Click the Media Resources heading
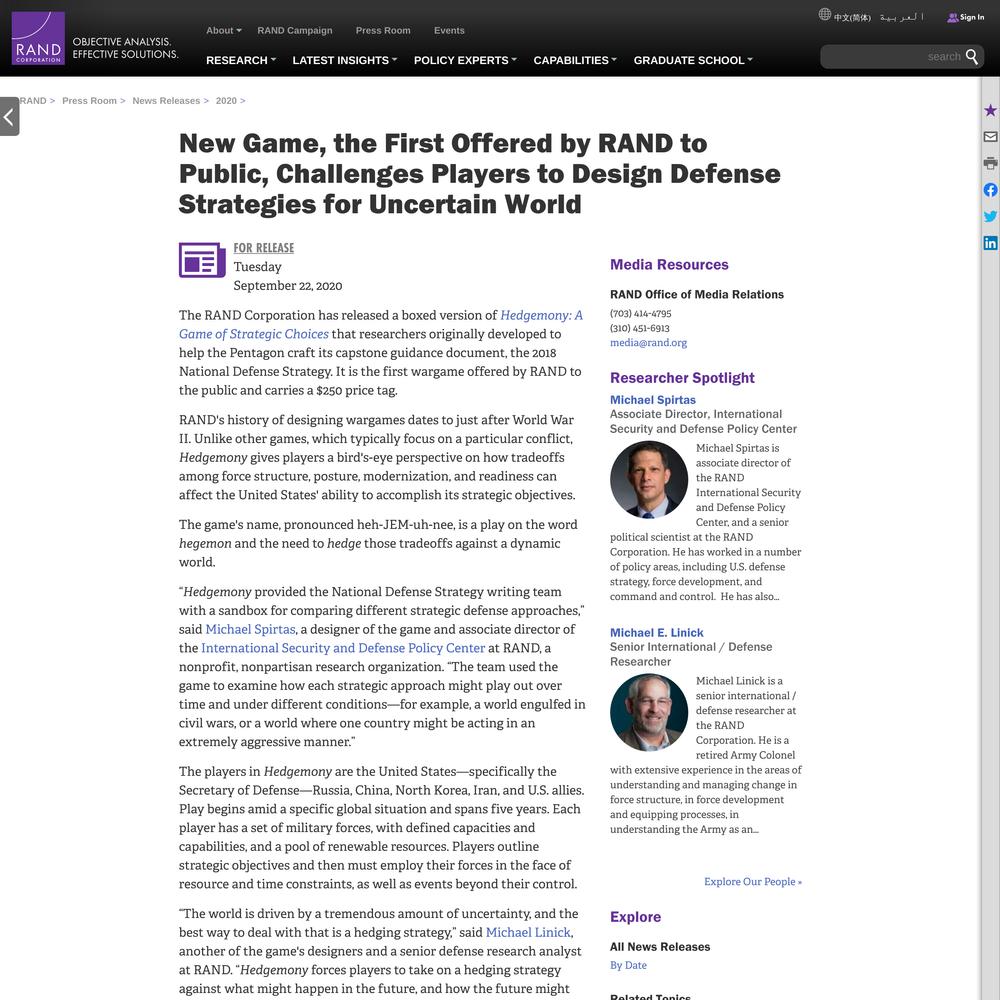 [x=669, y=265]
